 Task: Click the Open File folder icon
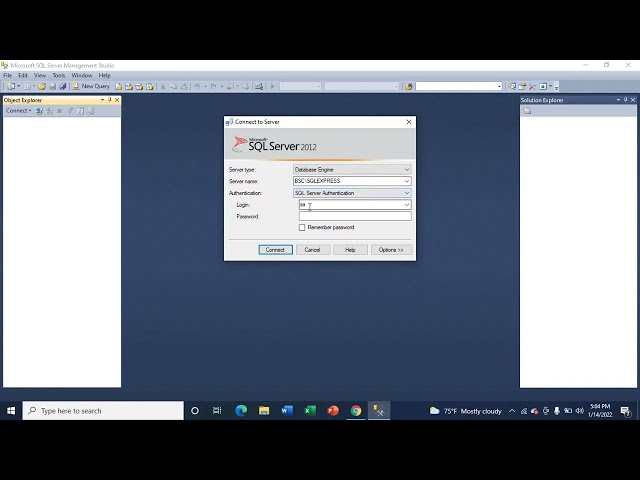(x=42, y=87)
